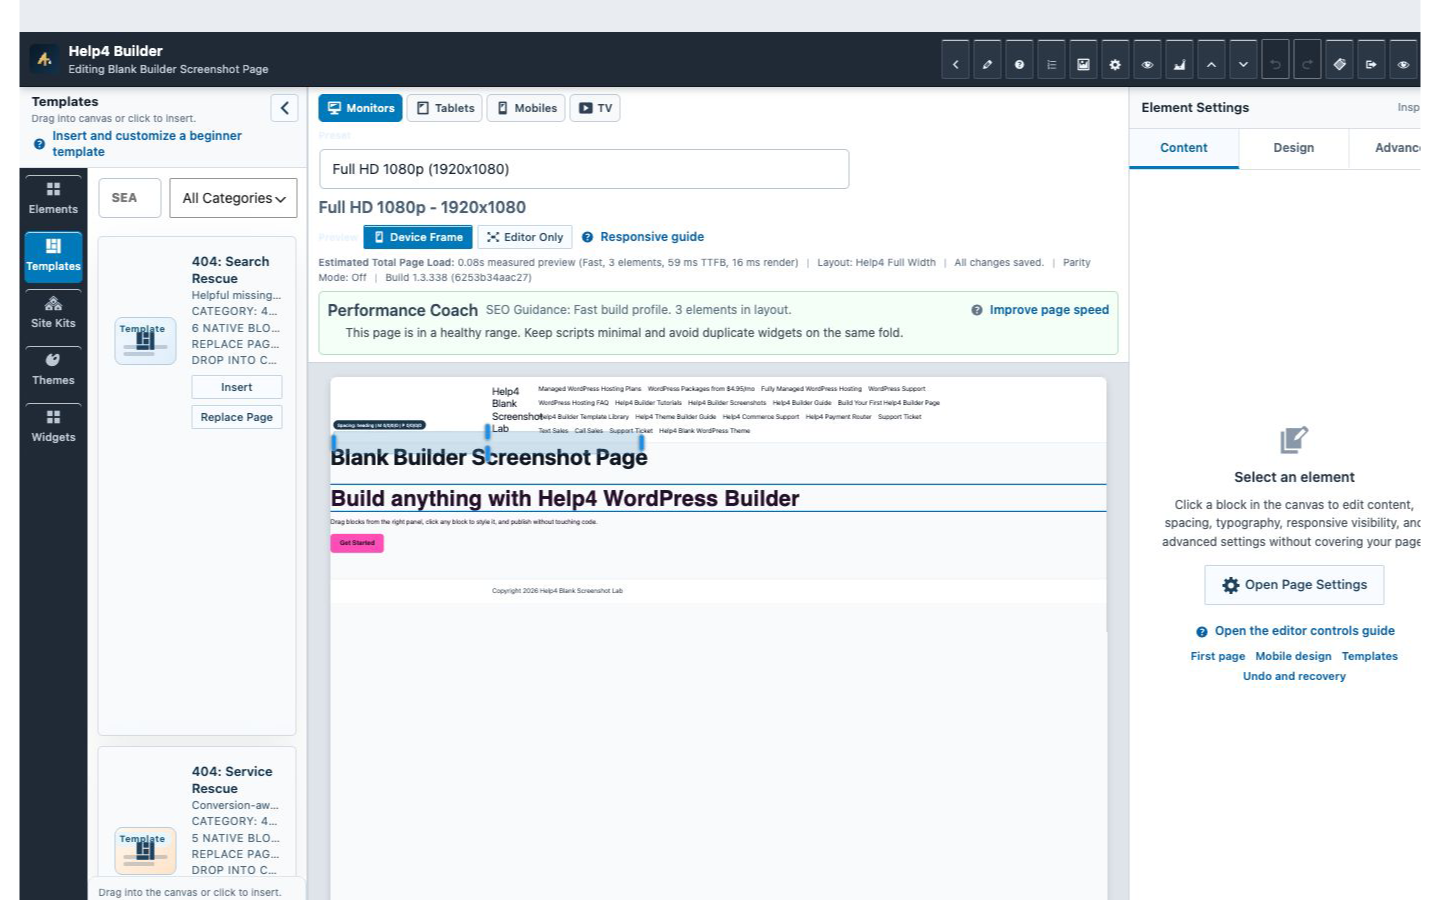The height and width of the screenshot is (900, 1440).
Task: Click the Open Page Settings button
Action: click(x=1294, y=585)
